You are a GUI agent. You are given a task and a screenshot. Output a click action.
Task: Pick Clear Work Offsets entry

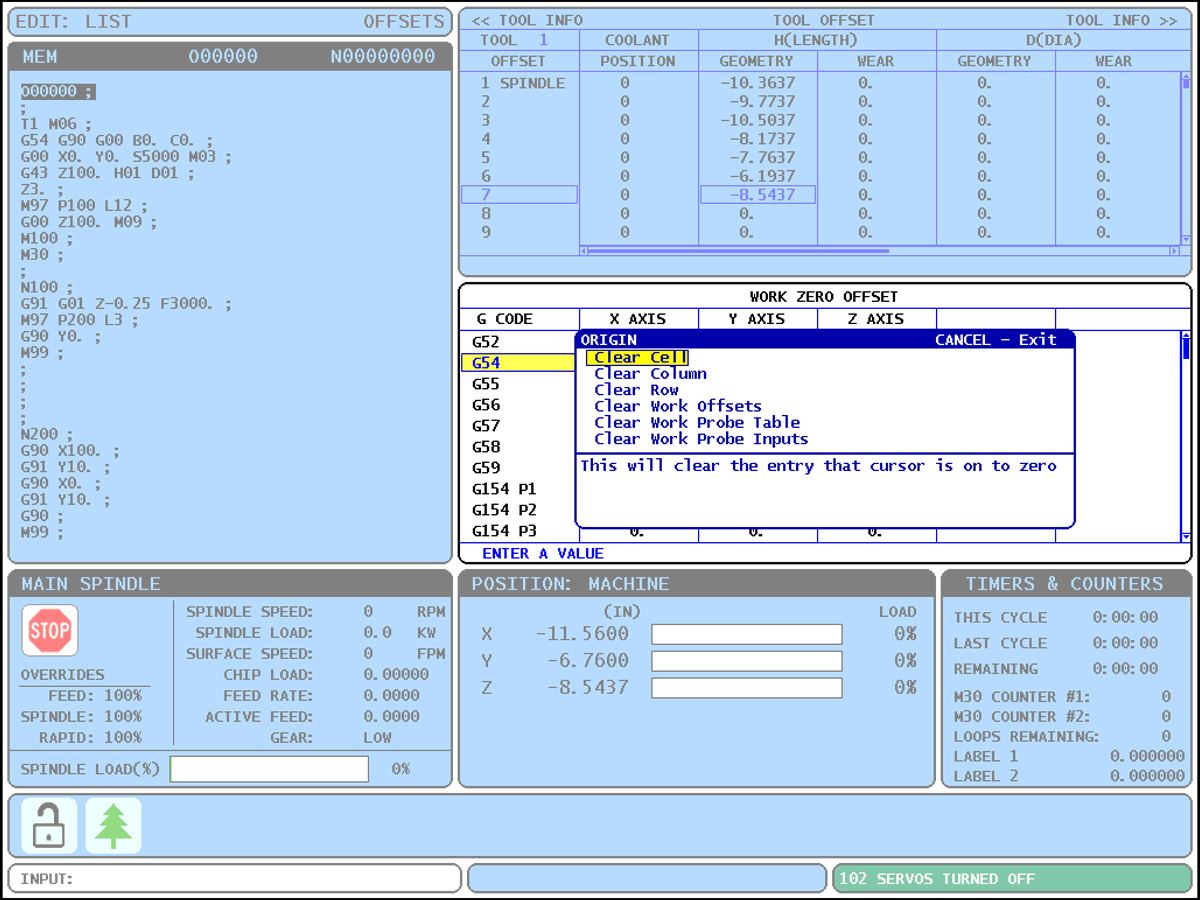677,406
